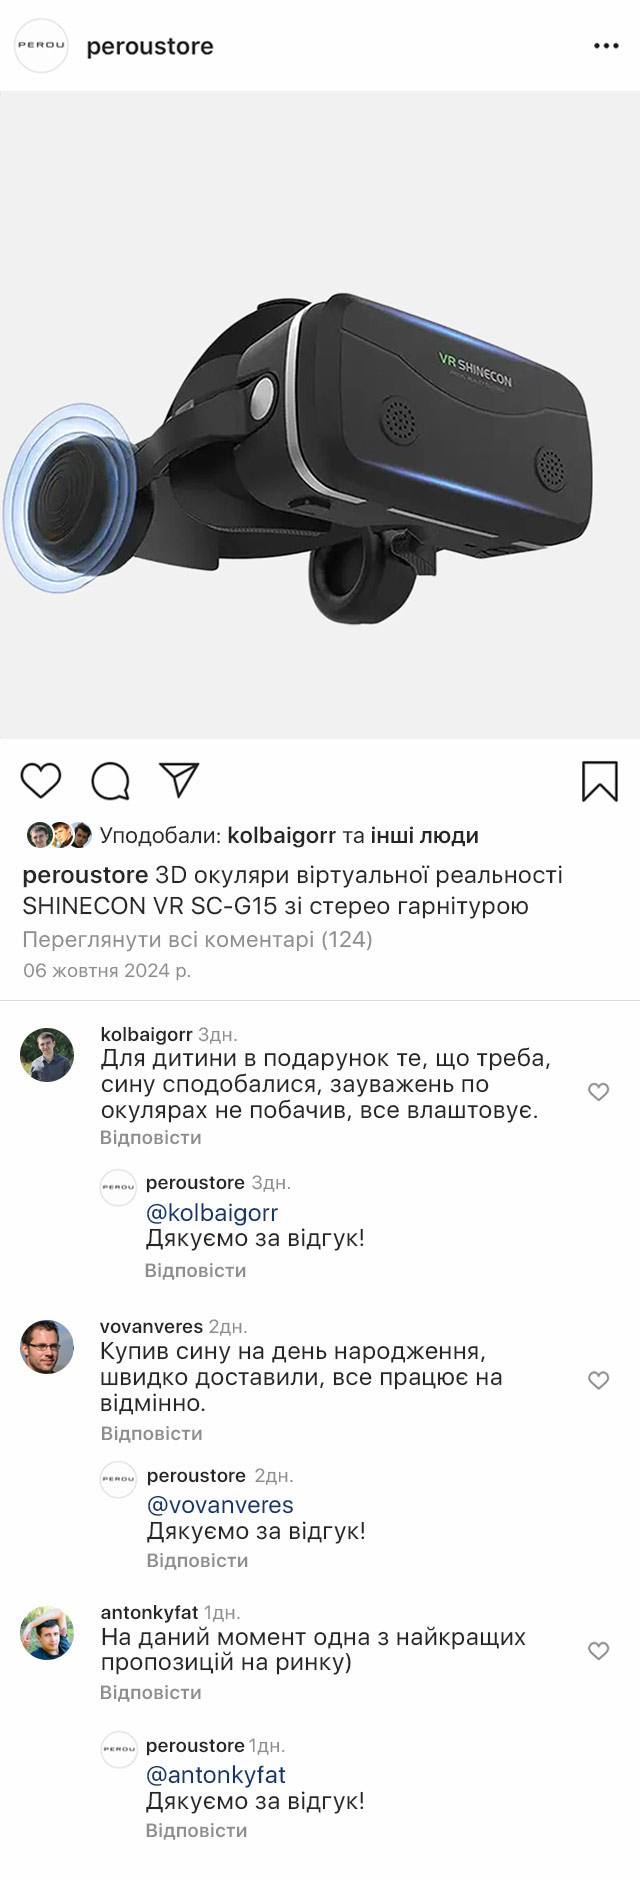The image size is (640, 1881).
Task: Toggle the bookmark to save post
Action: click(x=600, y=781)
